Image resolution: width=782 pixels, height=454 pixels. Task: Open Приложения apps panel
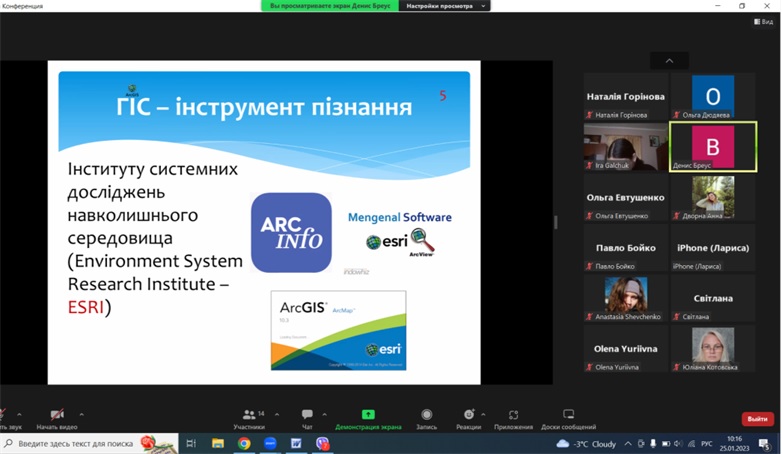(x=513, y=418)
